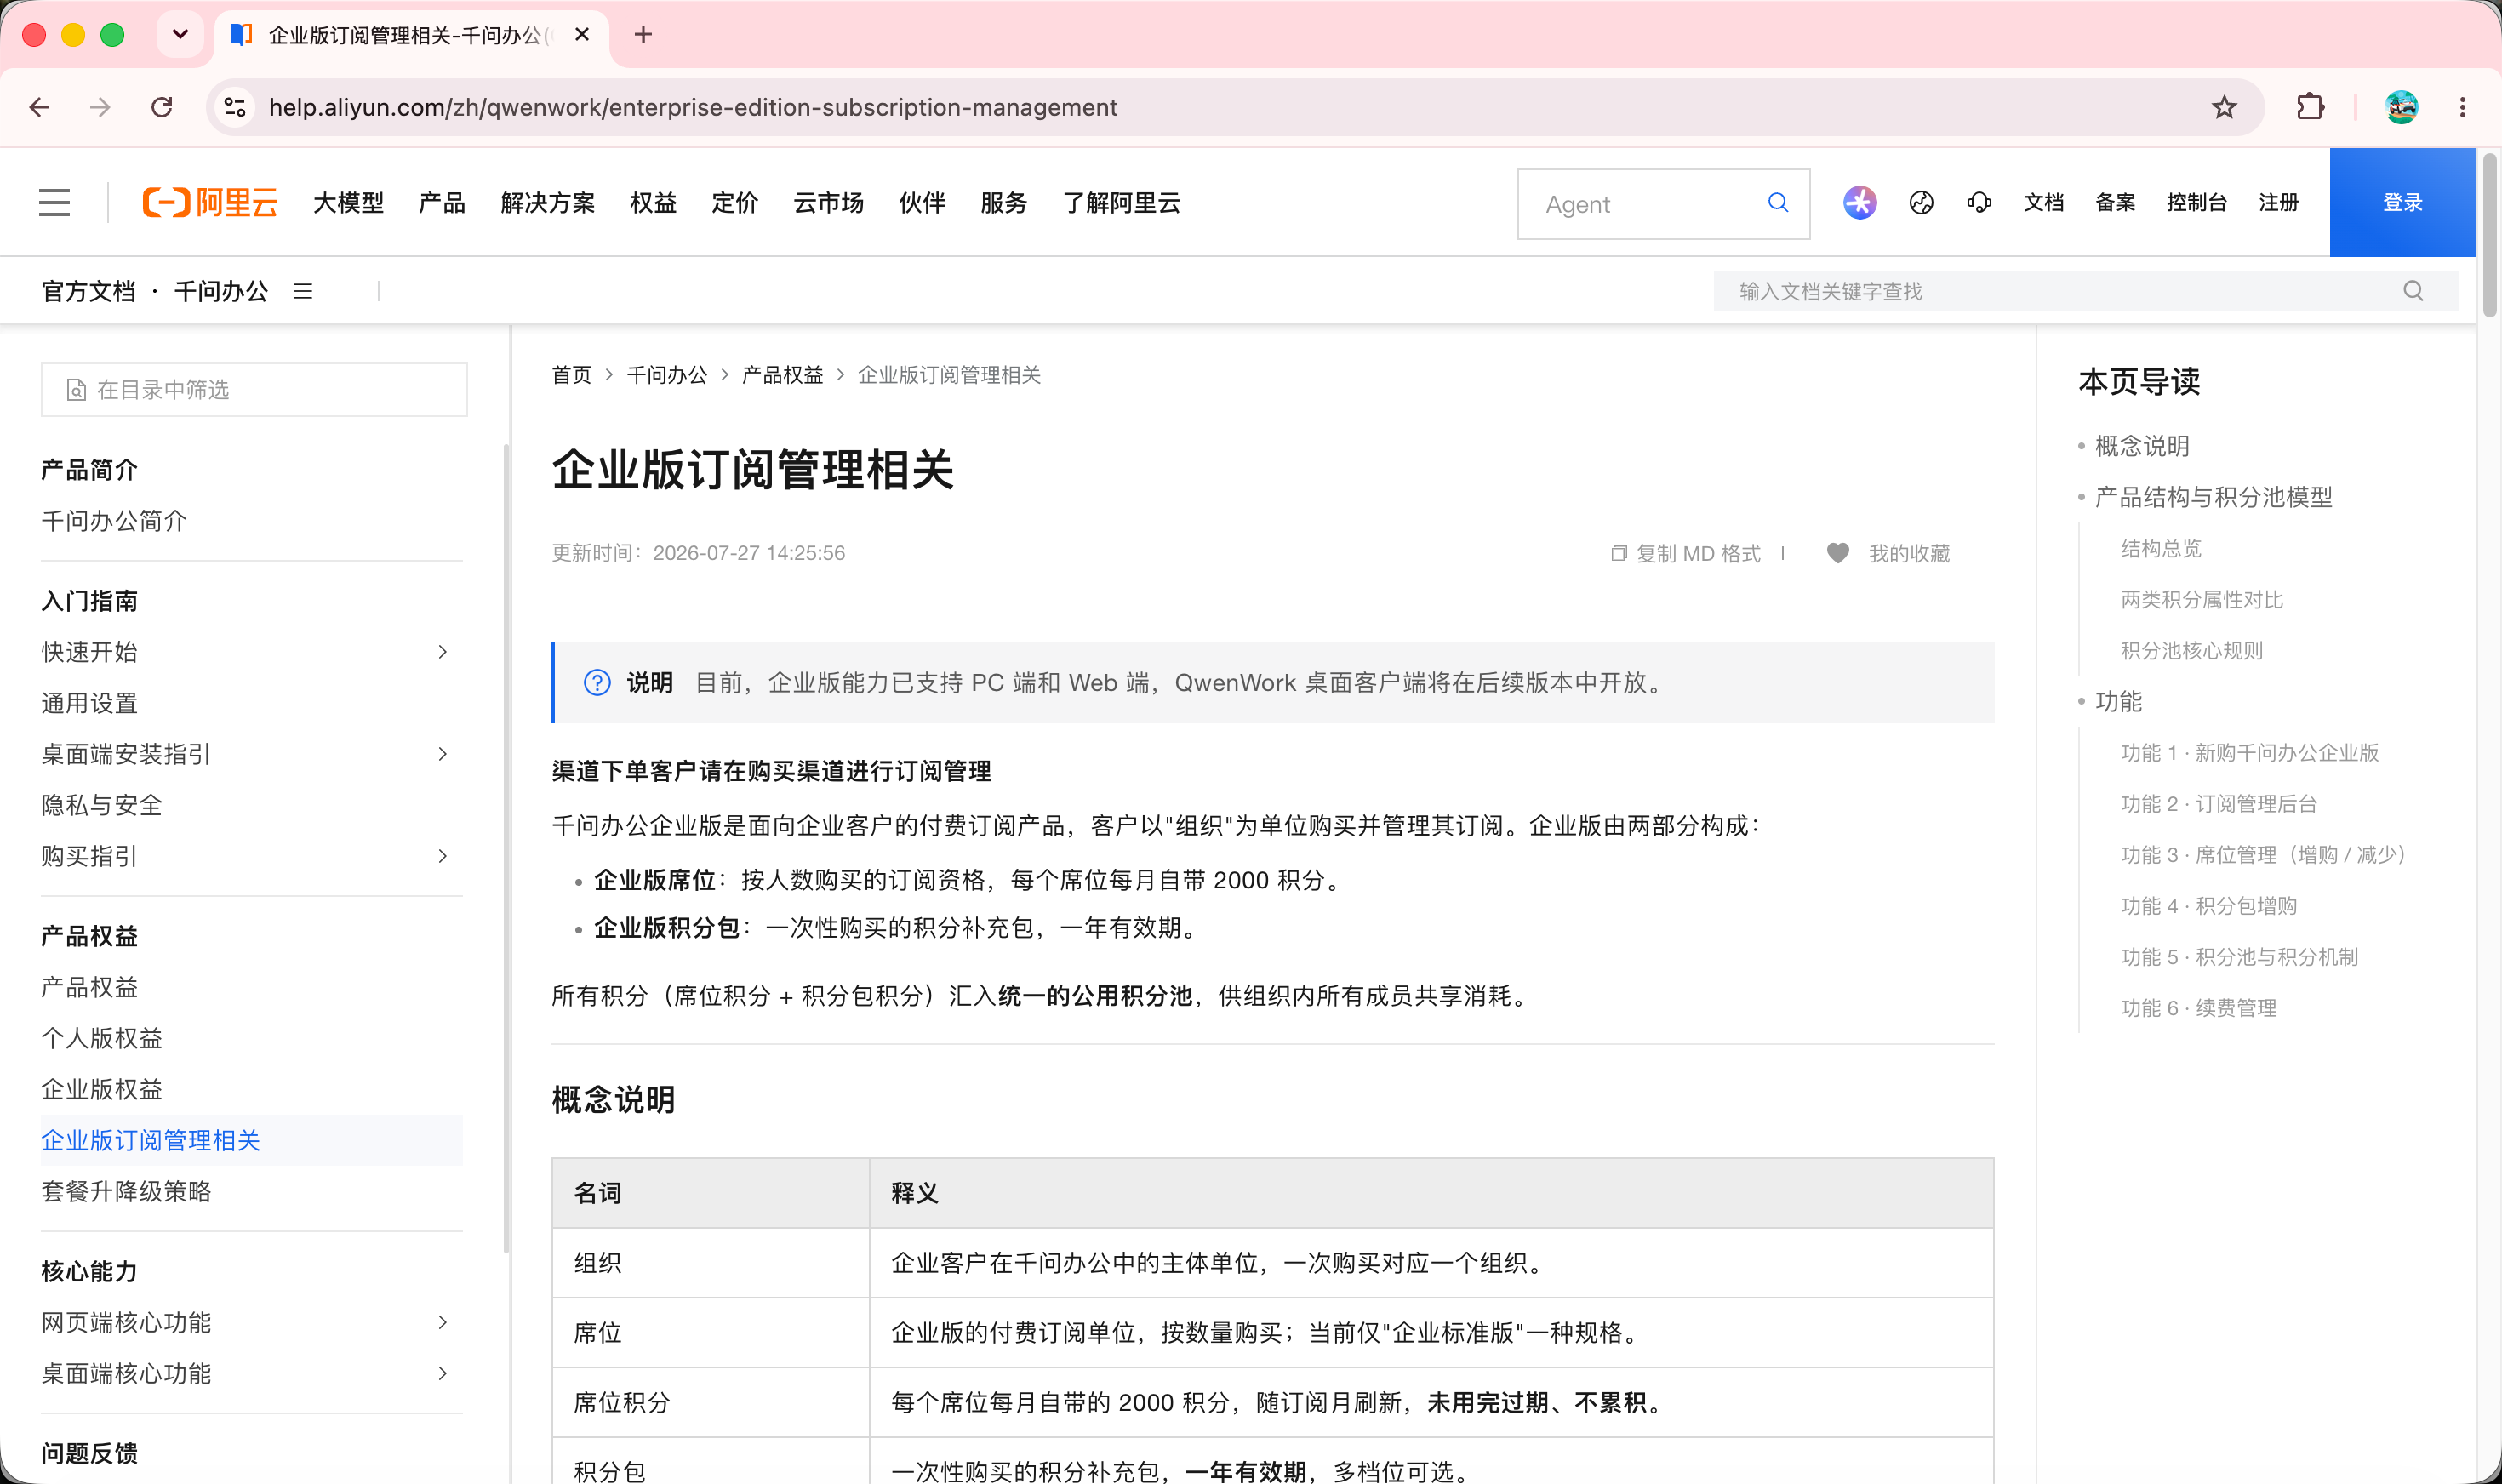
Task: Expand the 桌面端安装指引 sidebar section
Action: click(443, 754)
